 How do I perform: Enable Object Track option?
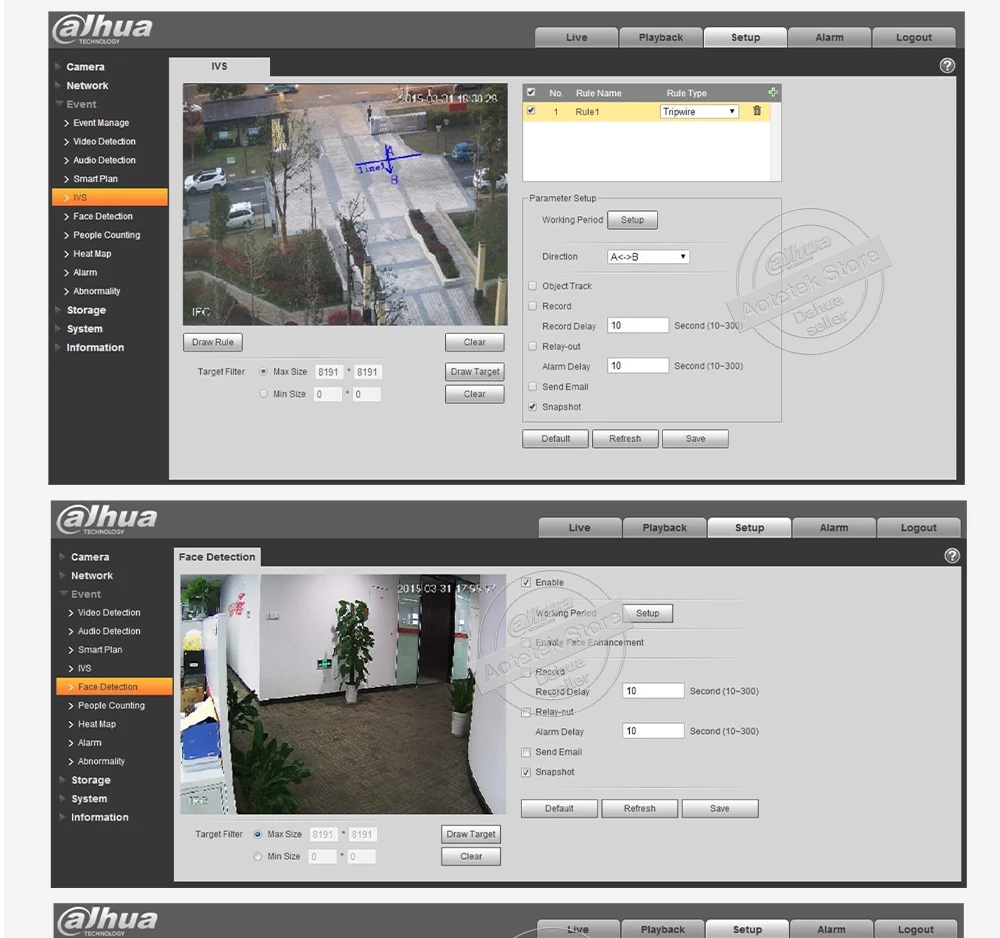tap(533, 286)
